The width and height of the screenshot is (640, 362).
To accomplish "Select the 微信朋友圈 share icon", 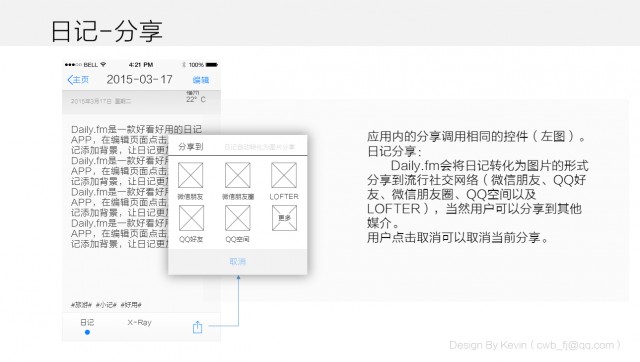I will [238, 175].
